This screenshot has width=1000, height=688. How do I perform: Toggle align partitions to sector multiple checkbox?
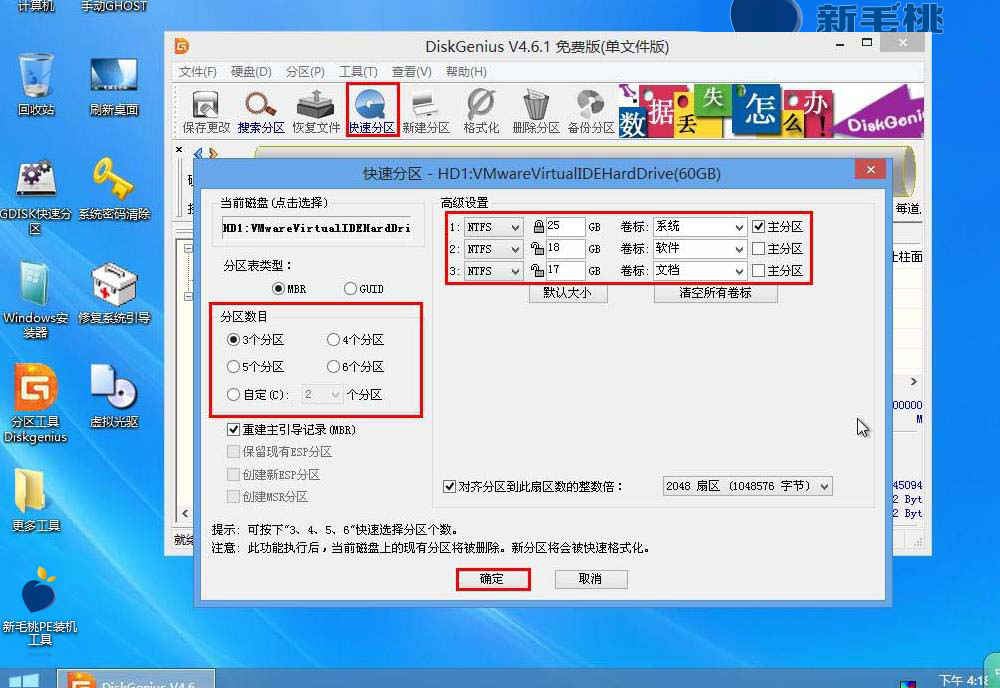coord(449,487)
